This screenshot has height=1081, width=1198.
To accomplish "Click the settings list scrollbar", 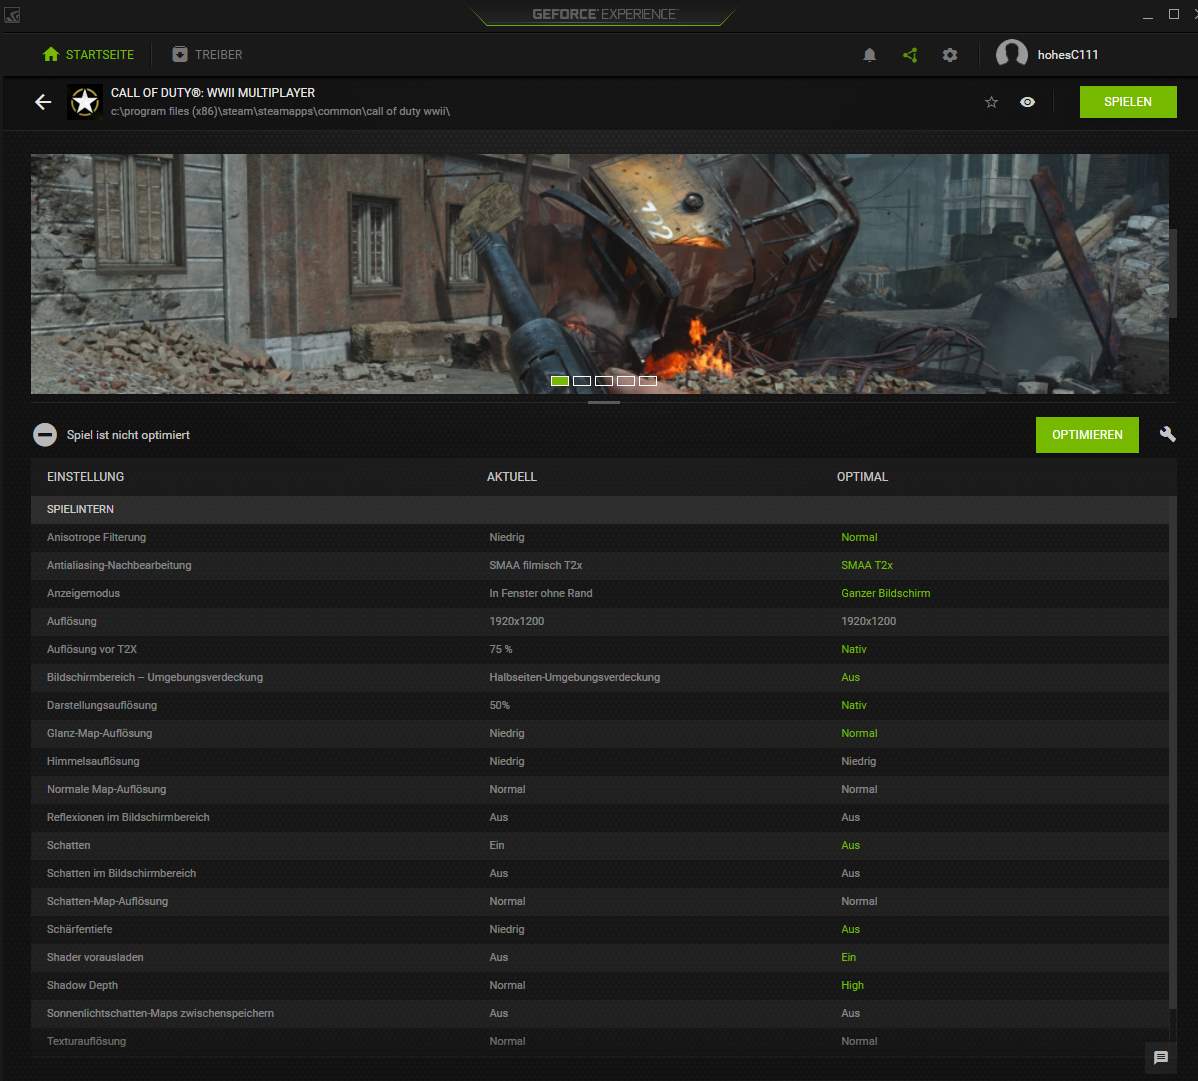I will point(1173,752).
